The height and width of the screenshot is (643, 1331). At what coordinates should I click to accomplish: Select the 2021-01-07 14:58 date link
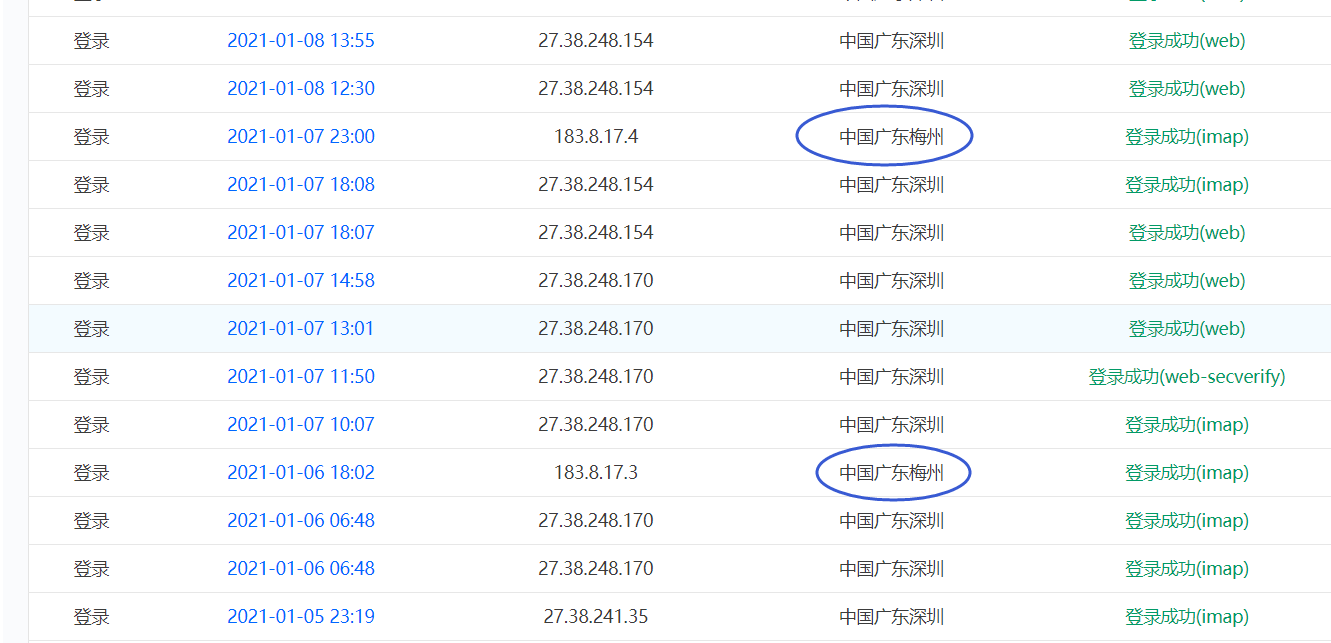(301, 281)
